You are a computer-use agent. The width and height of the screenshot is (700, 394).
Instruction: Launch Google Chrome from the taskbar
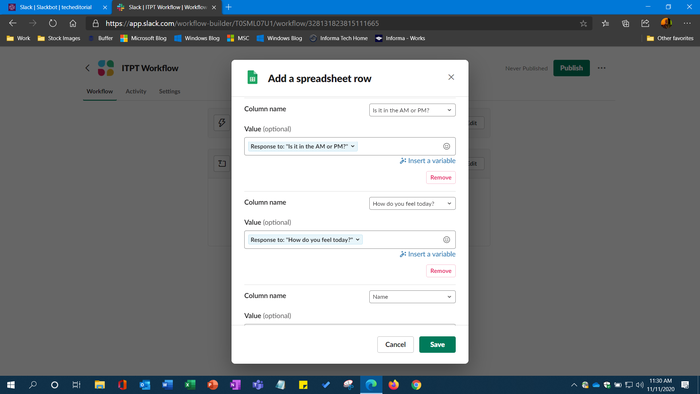[416, 385]
